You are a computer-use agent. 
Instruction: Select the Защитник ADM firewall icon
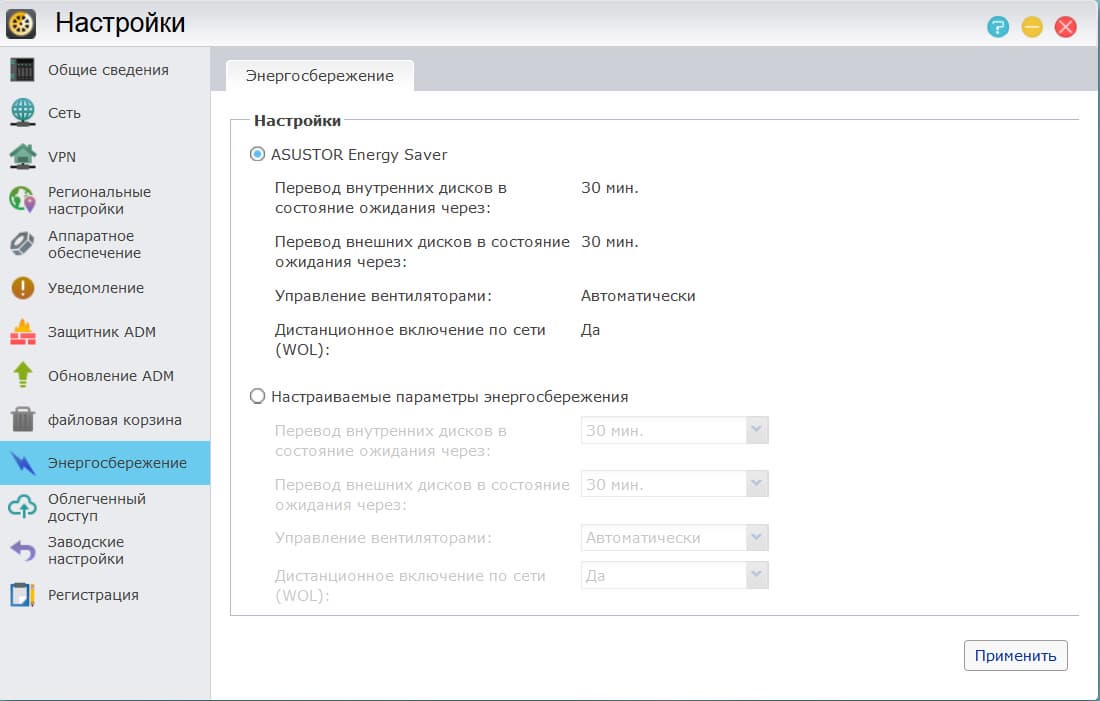[22, 330]
